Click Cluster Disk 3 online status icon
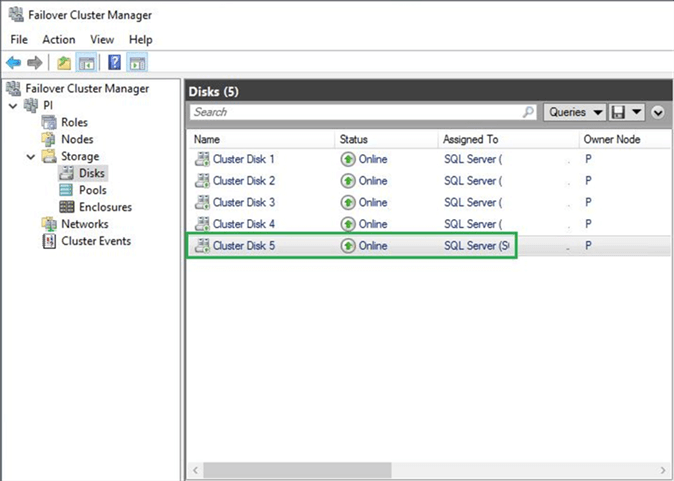The width and height of the screenshot is (674, 481). [348, 203]
